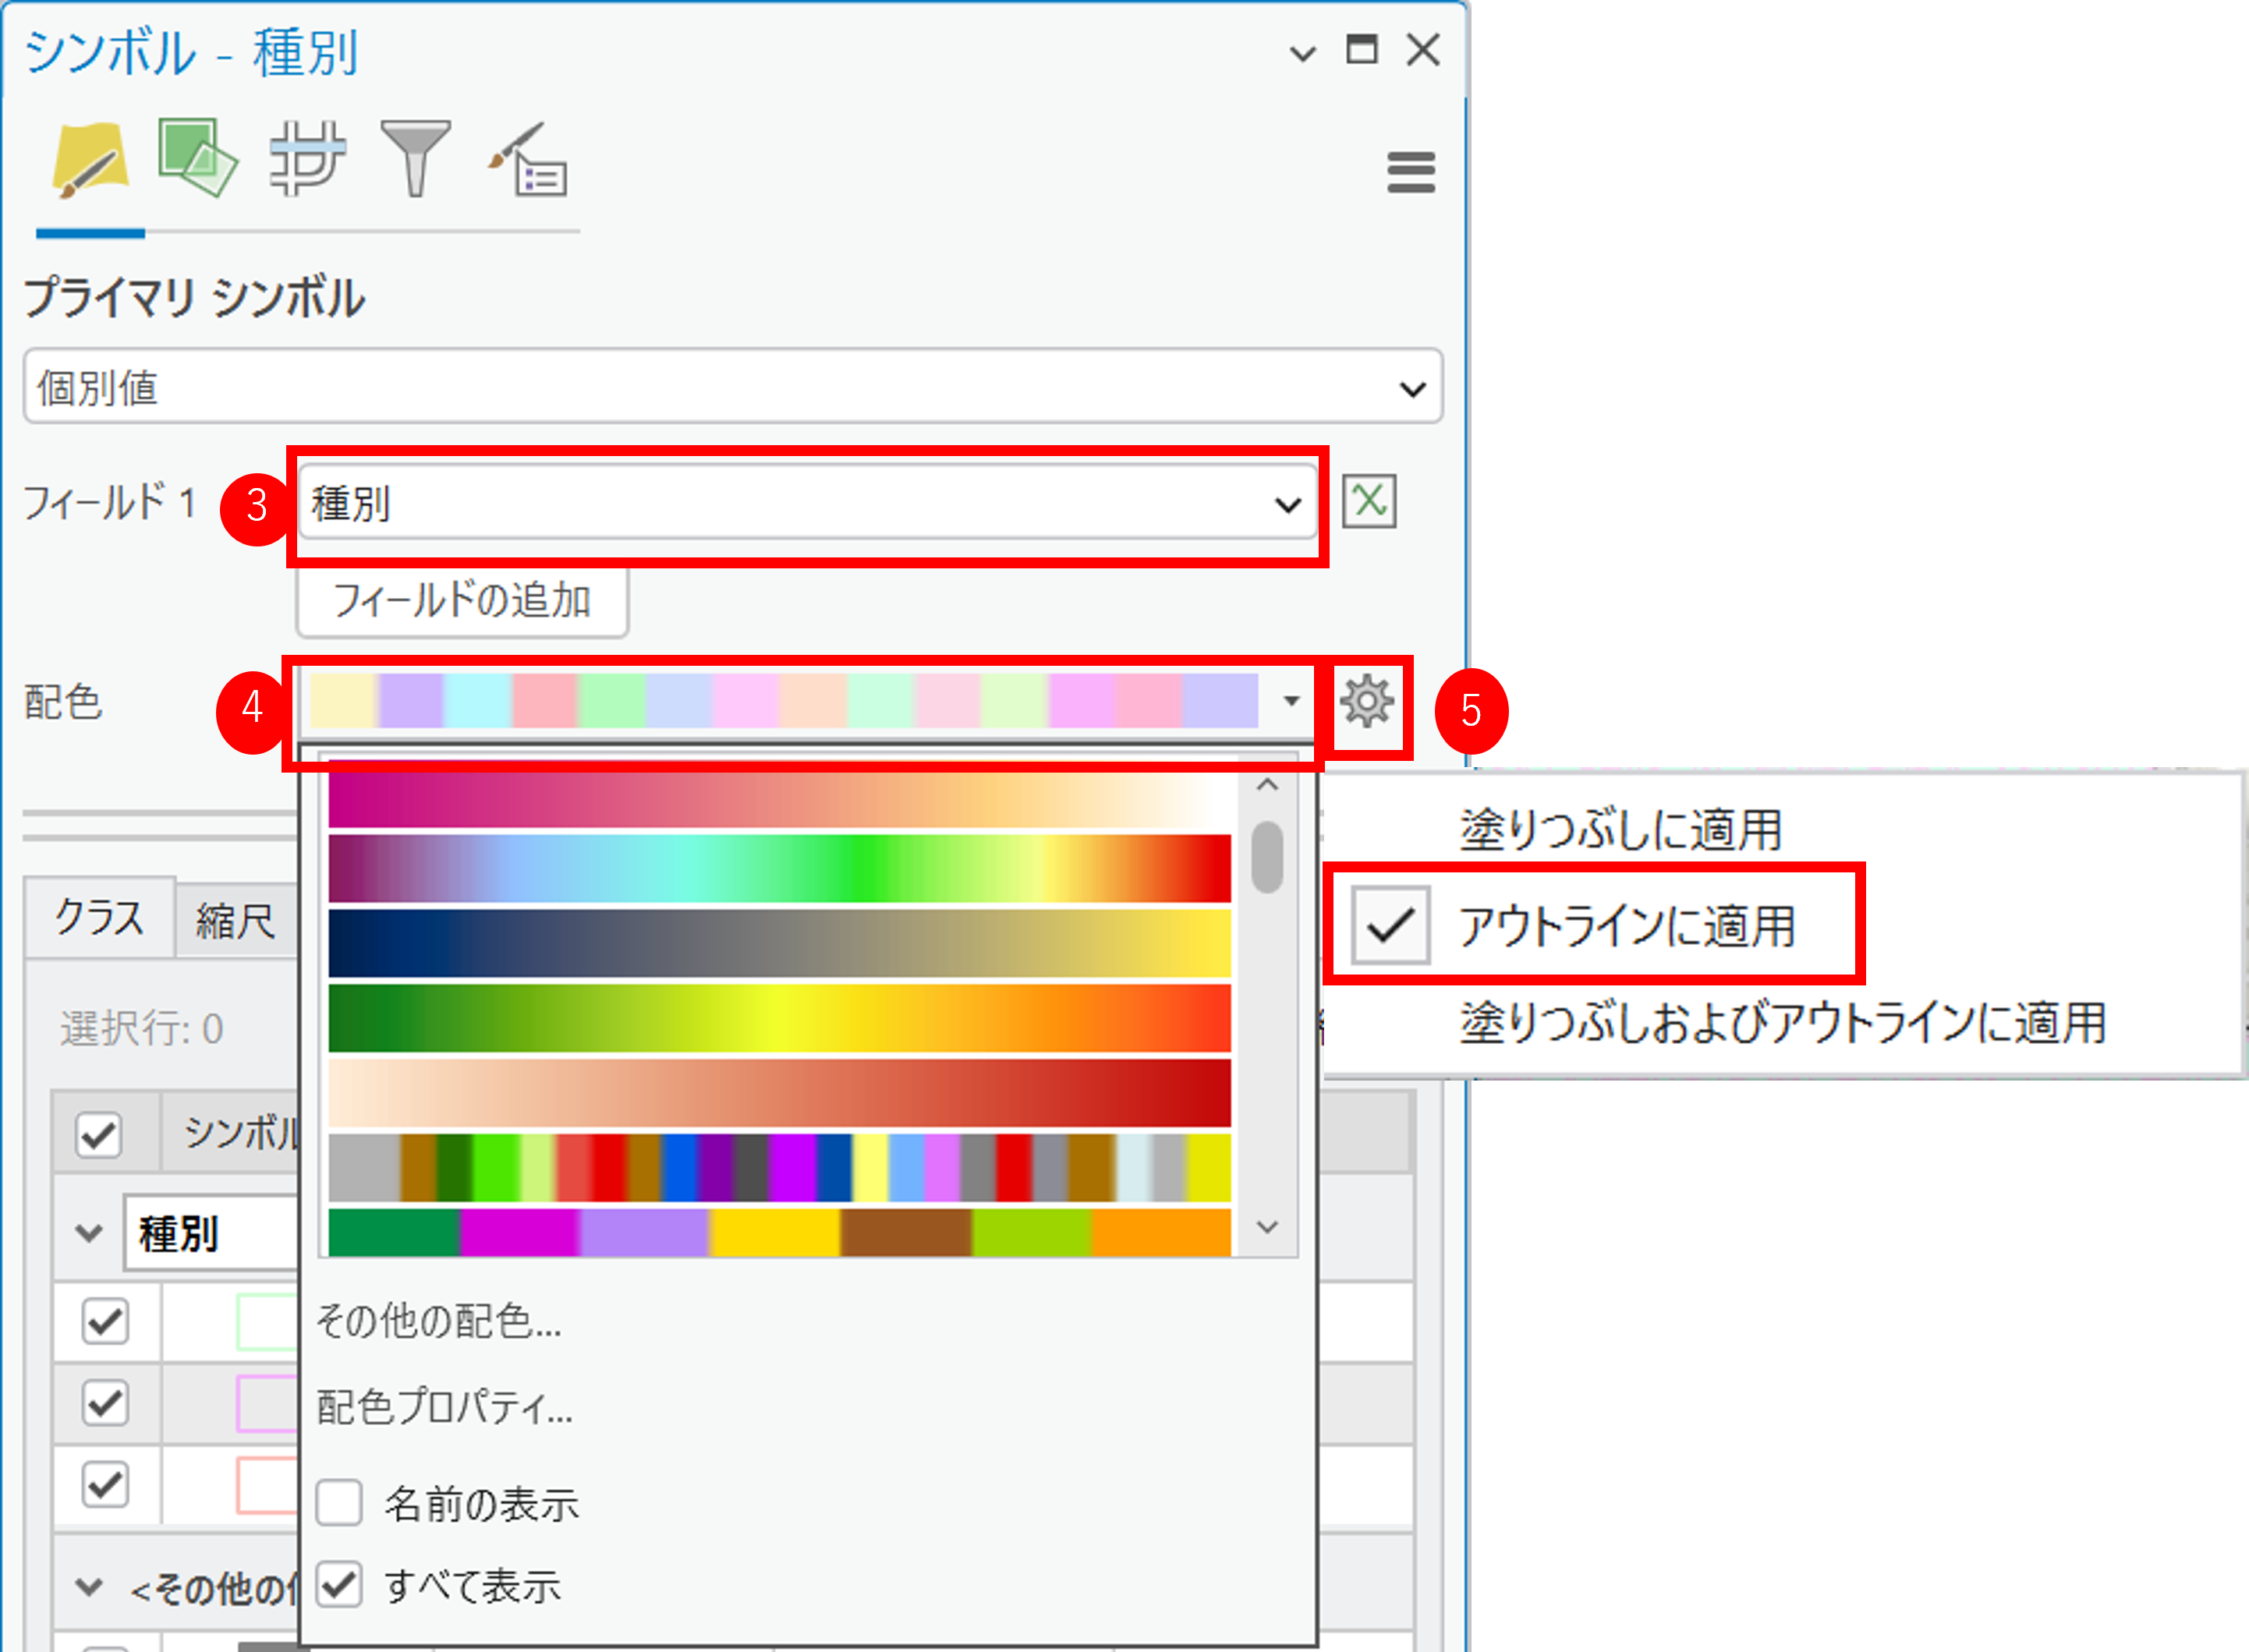2249x1652 pixels.
Task: Open the 個別値 symbology type dropdown
Action: 733,387
